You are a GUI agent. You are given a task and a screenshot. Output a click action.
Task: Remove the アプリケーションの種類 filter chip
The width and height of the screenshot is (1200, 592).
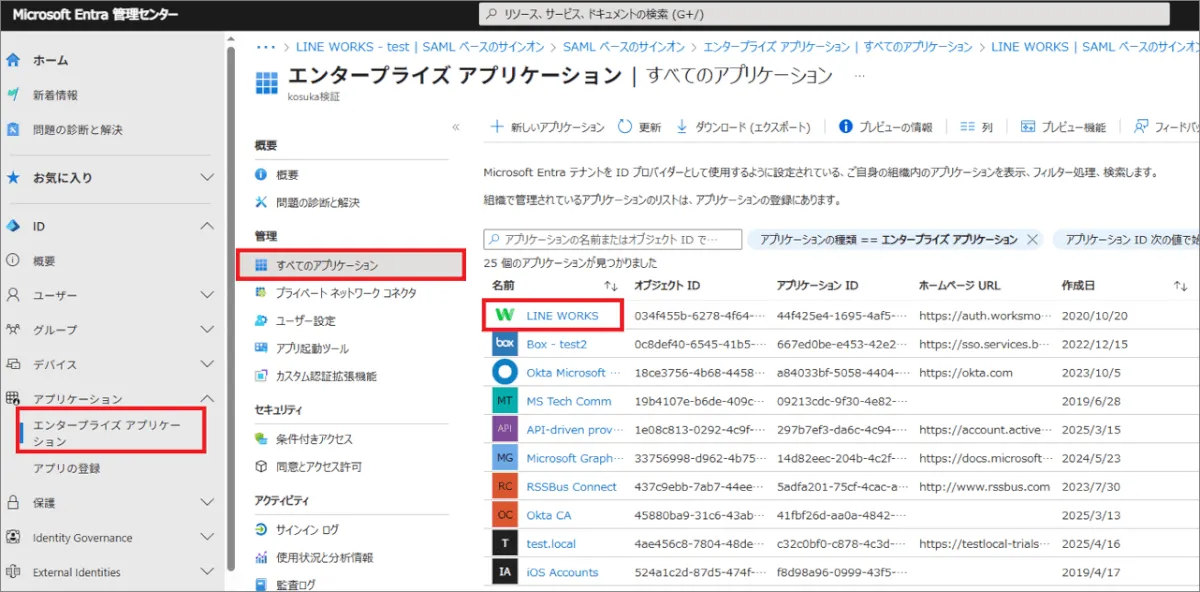(x=1032, y=240)
